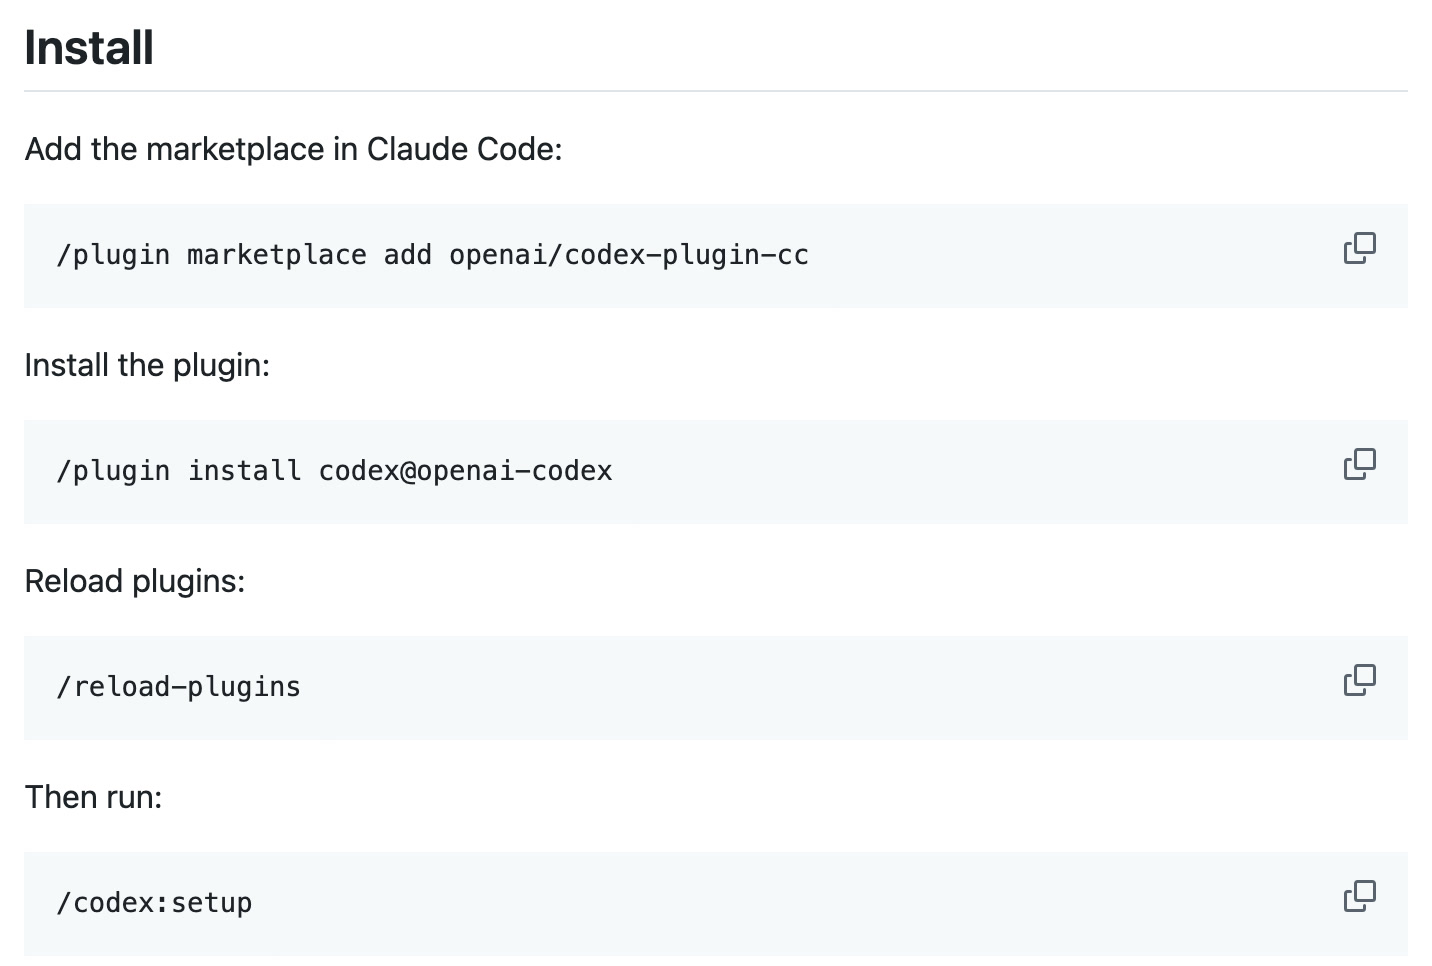The width and height of the screenshot is (1432, 966).
Task: Click the '/codex:setup' code text
Action: 154,903
